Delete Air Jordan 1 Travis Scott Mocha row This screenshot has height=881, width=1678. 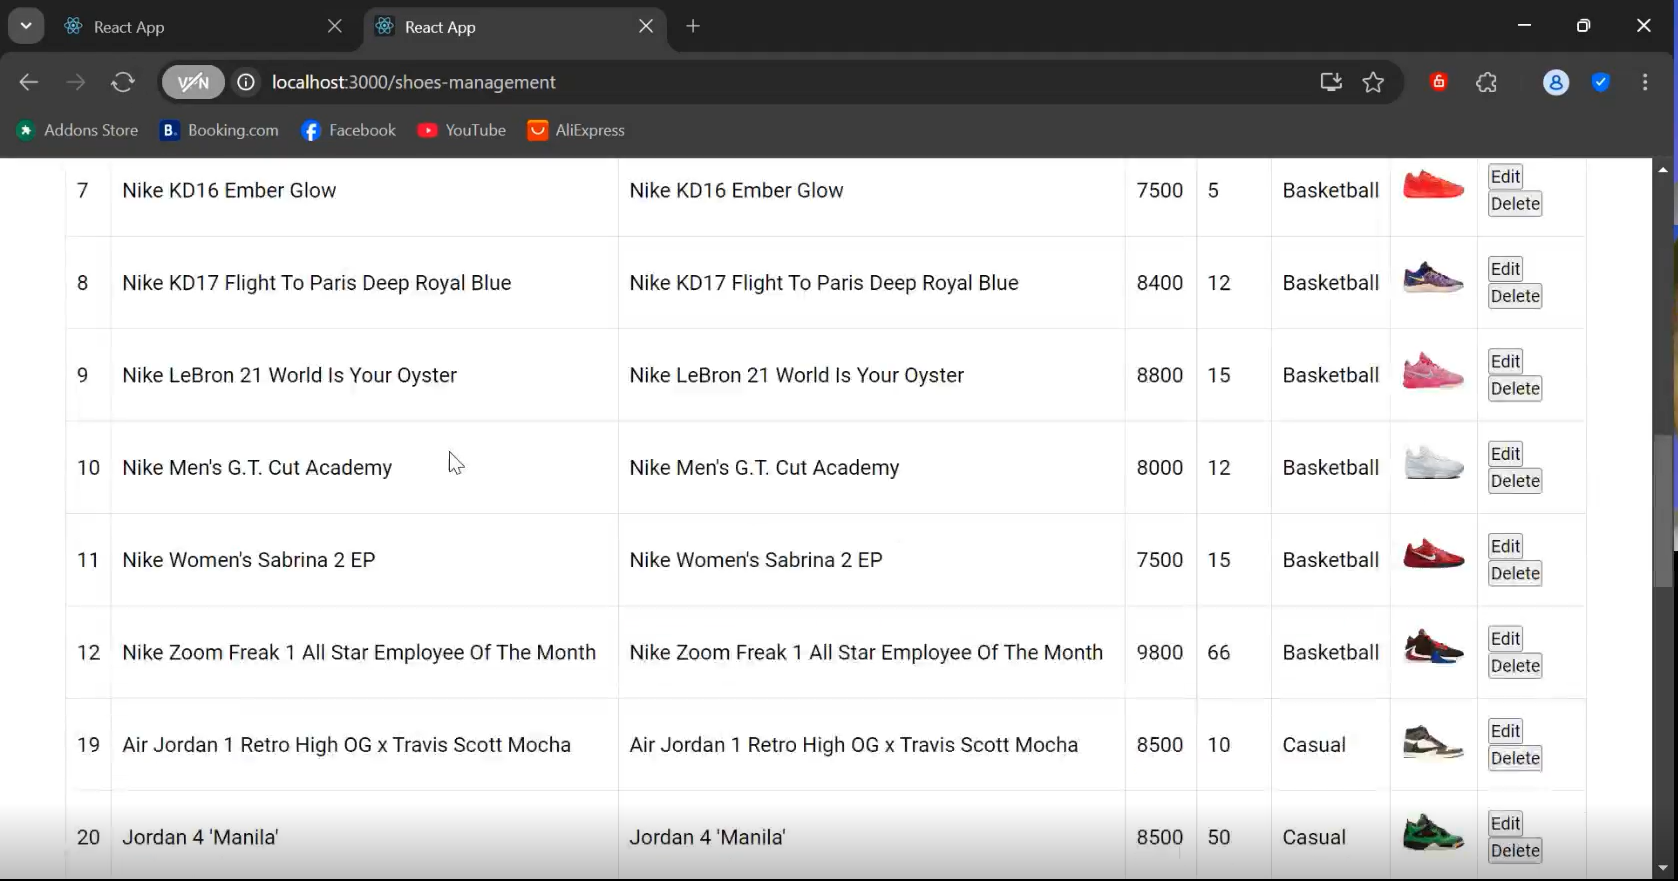tap(1515, 759)
